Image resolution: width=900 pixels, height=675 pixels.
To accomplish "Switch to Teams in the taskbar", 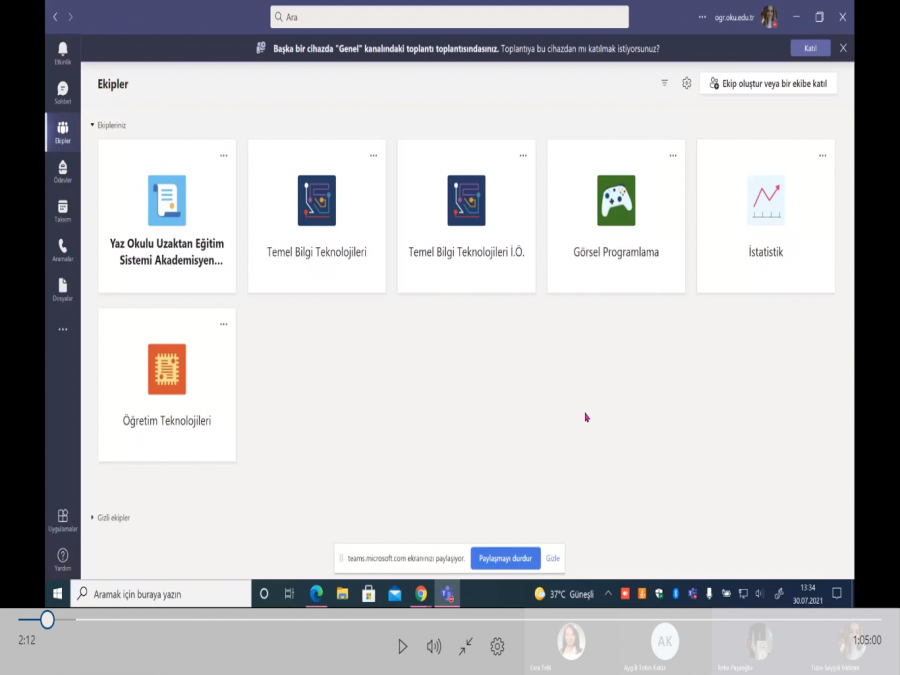I will (448, 594).
